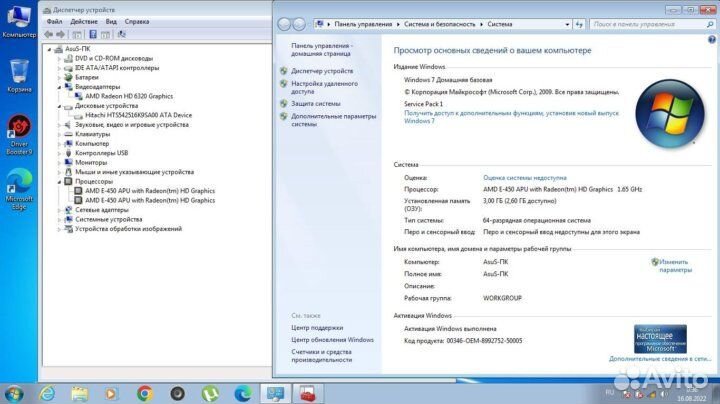This screenshot has width=720, height=404.
Task: Open the Recycle Bin desktop icon
Action: pos(19,76)
